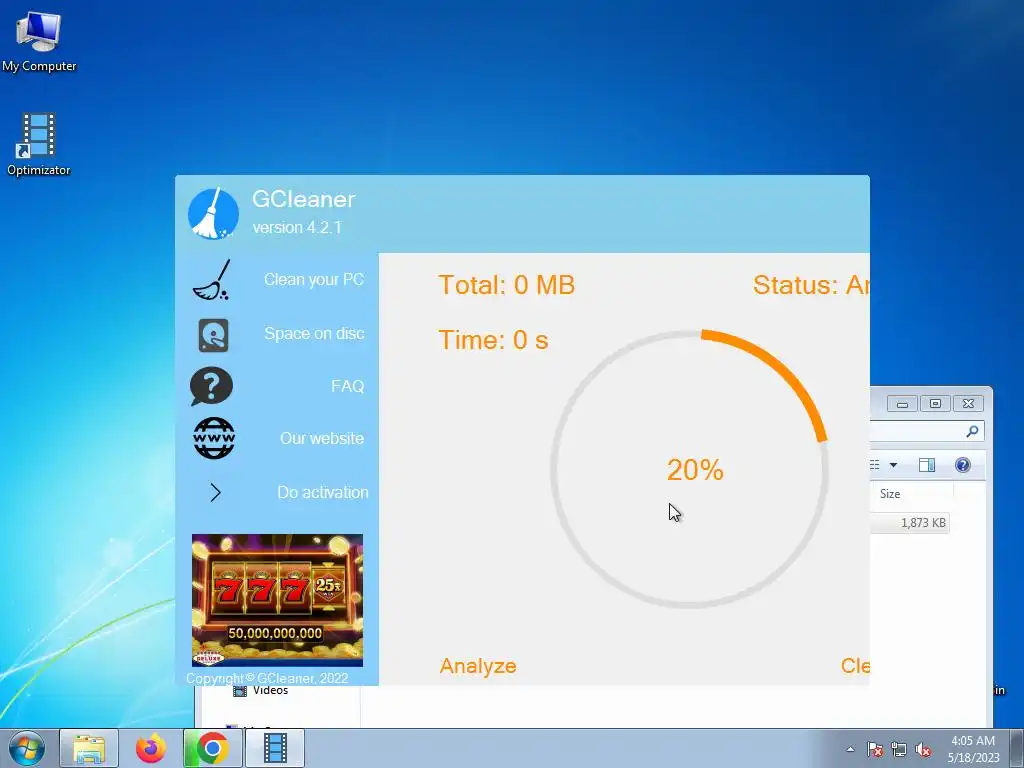Click the www globe icon
1024x768 pixels.
pyautogui.click(x=214, y=438)
